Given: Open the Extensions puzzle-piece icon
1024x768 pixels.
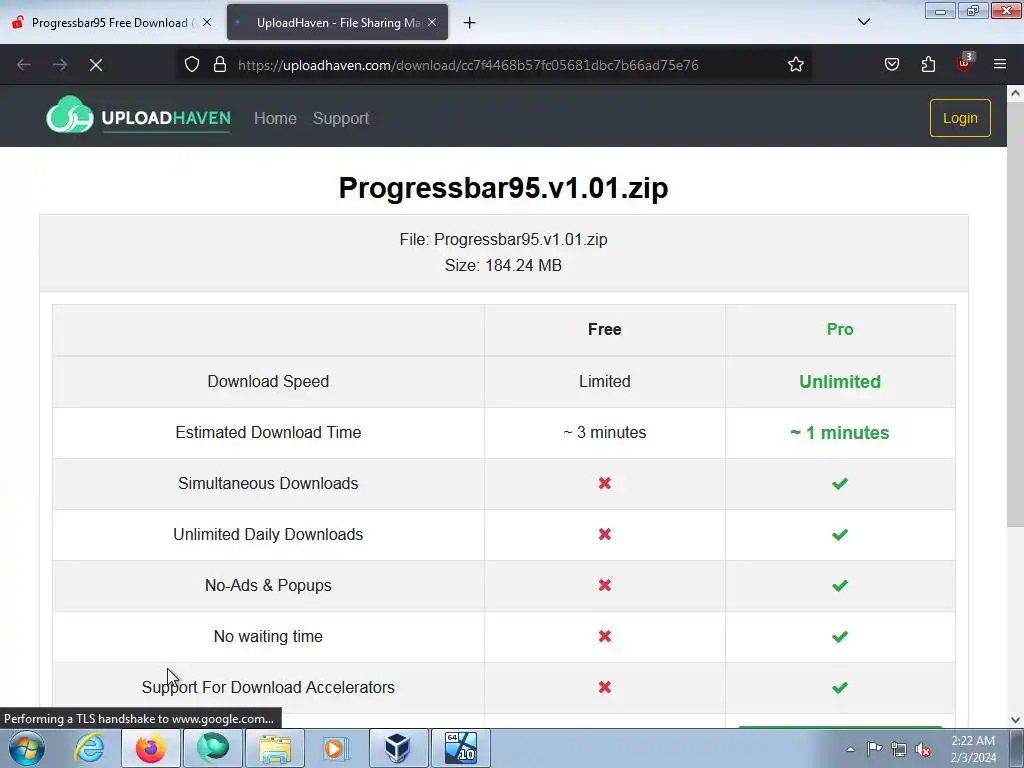Looking at the screenshot, I should (928, 65).
